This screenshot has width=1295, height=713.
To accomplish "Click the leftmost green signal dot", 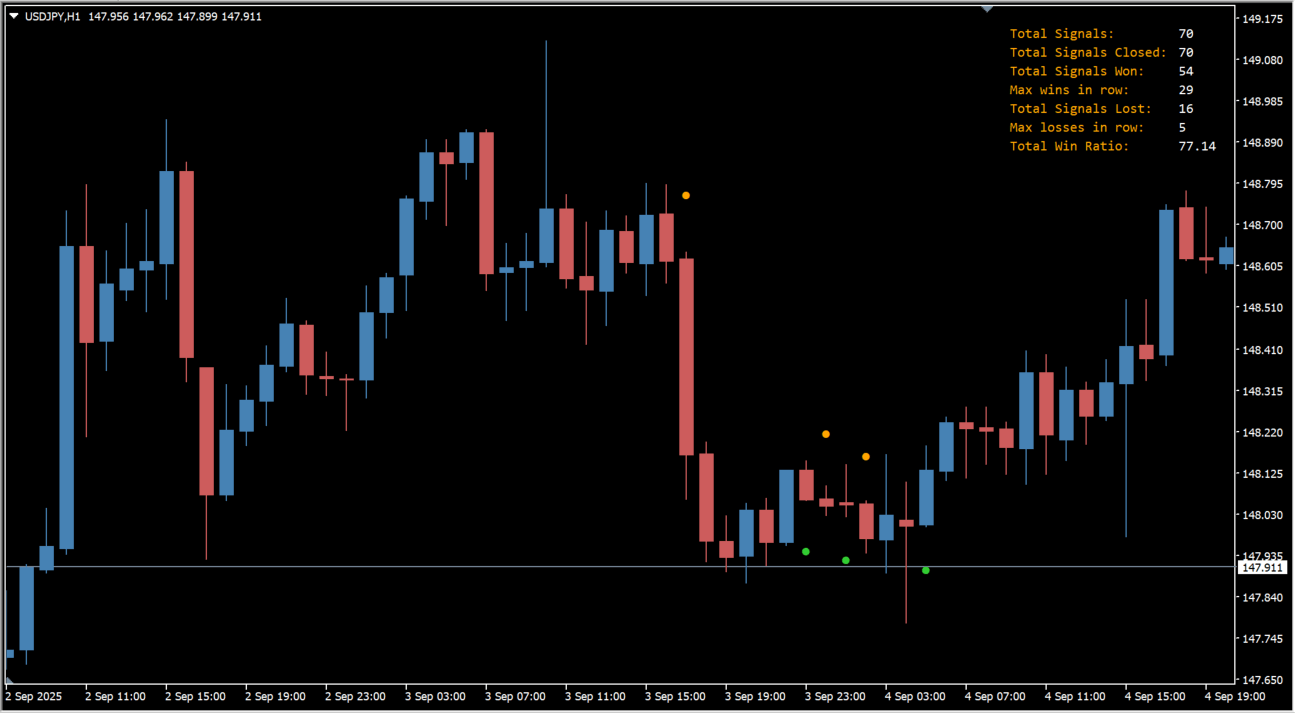I will tap(806, 551).
